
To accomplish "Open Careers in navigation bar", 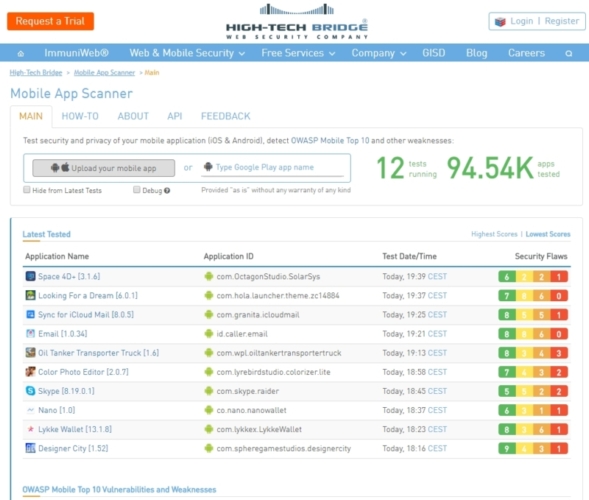I will 526,53.
